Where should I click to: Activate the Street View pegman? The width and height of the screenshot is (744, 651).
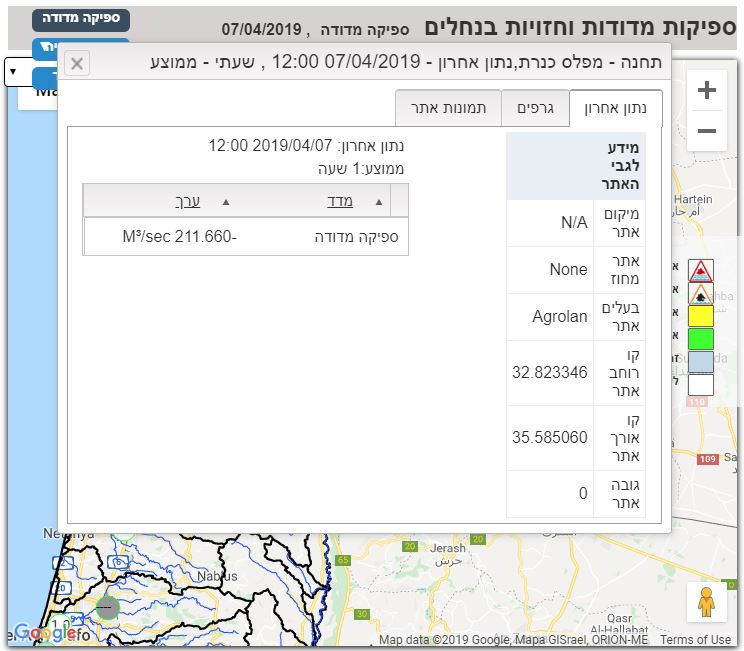706,602
